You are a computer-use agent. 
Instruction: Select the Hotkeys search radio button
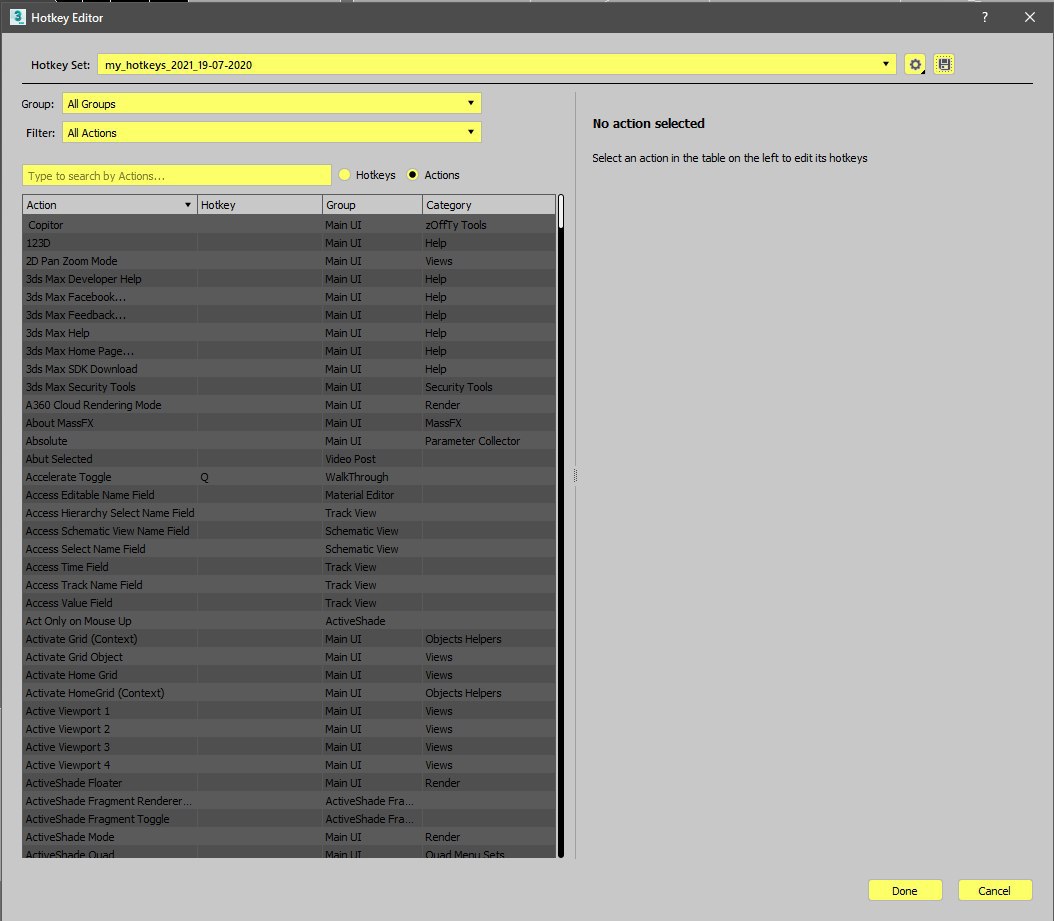tap(344, 175)
